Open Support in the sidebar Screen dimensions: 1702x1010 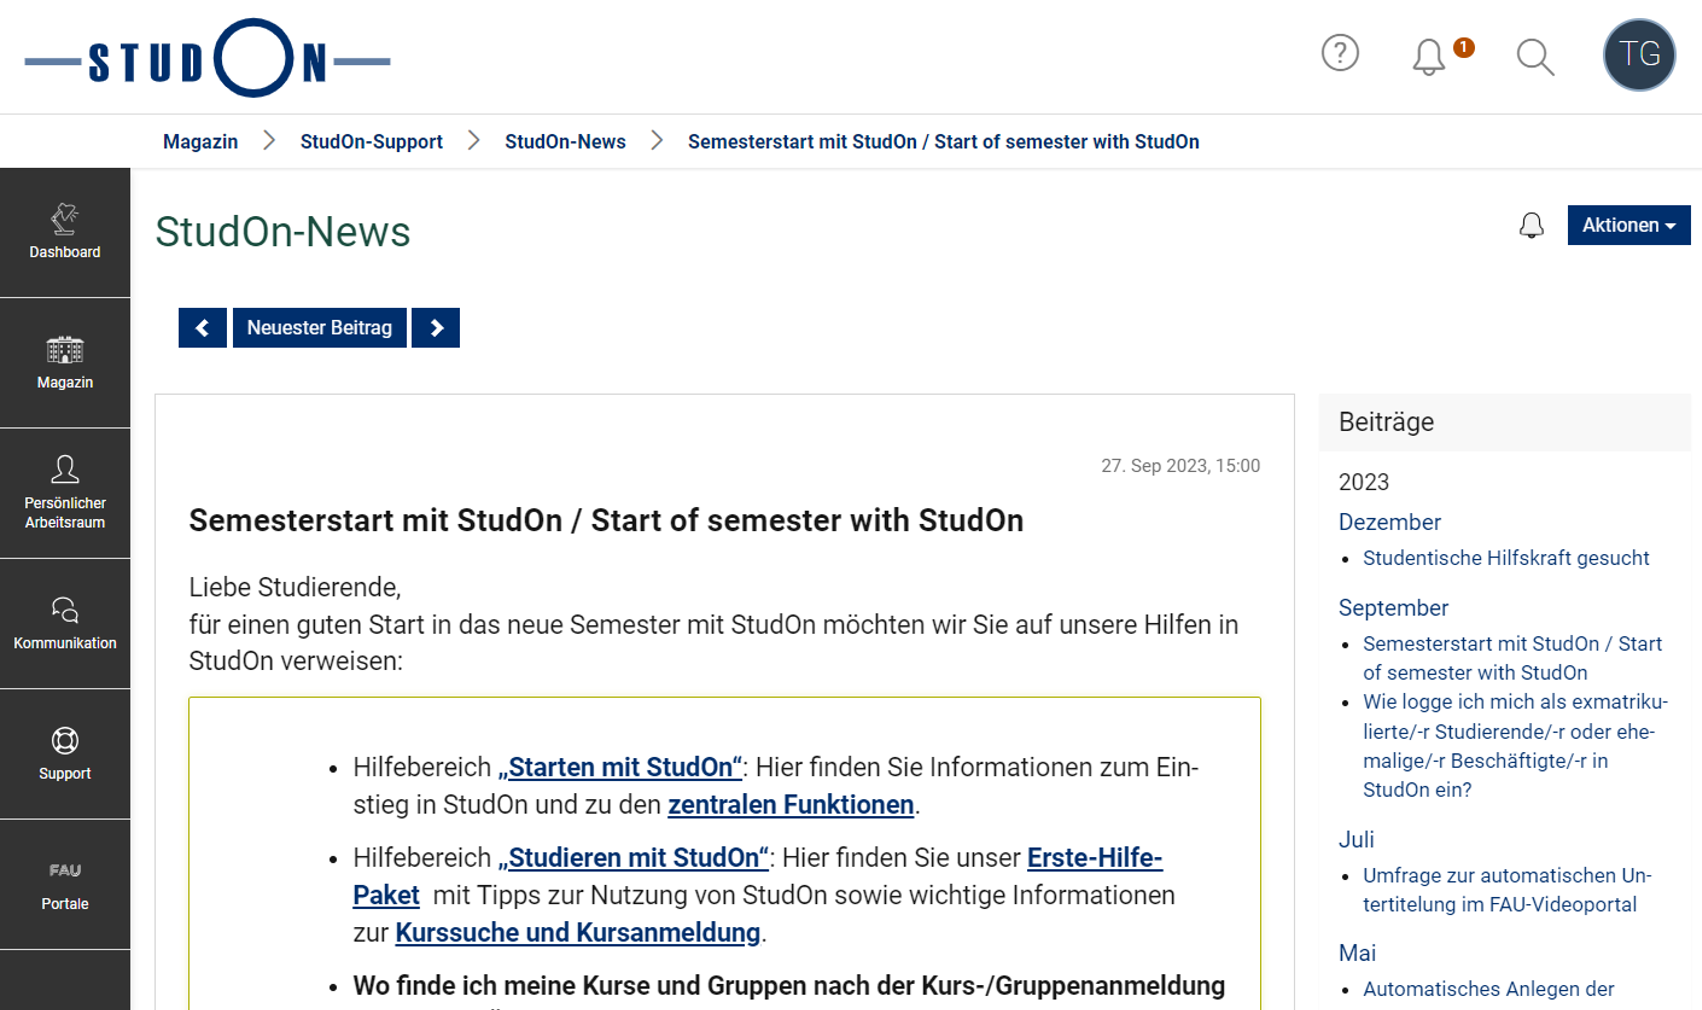coord(65,754)
